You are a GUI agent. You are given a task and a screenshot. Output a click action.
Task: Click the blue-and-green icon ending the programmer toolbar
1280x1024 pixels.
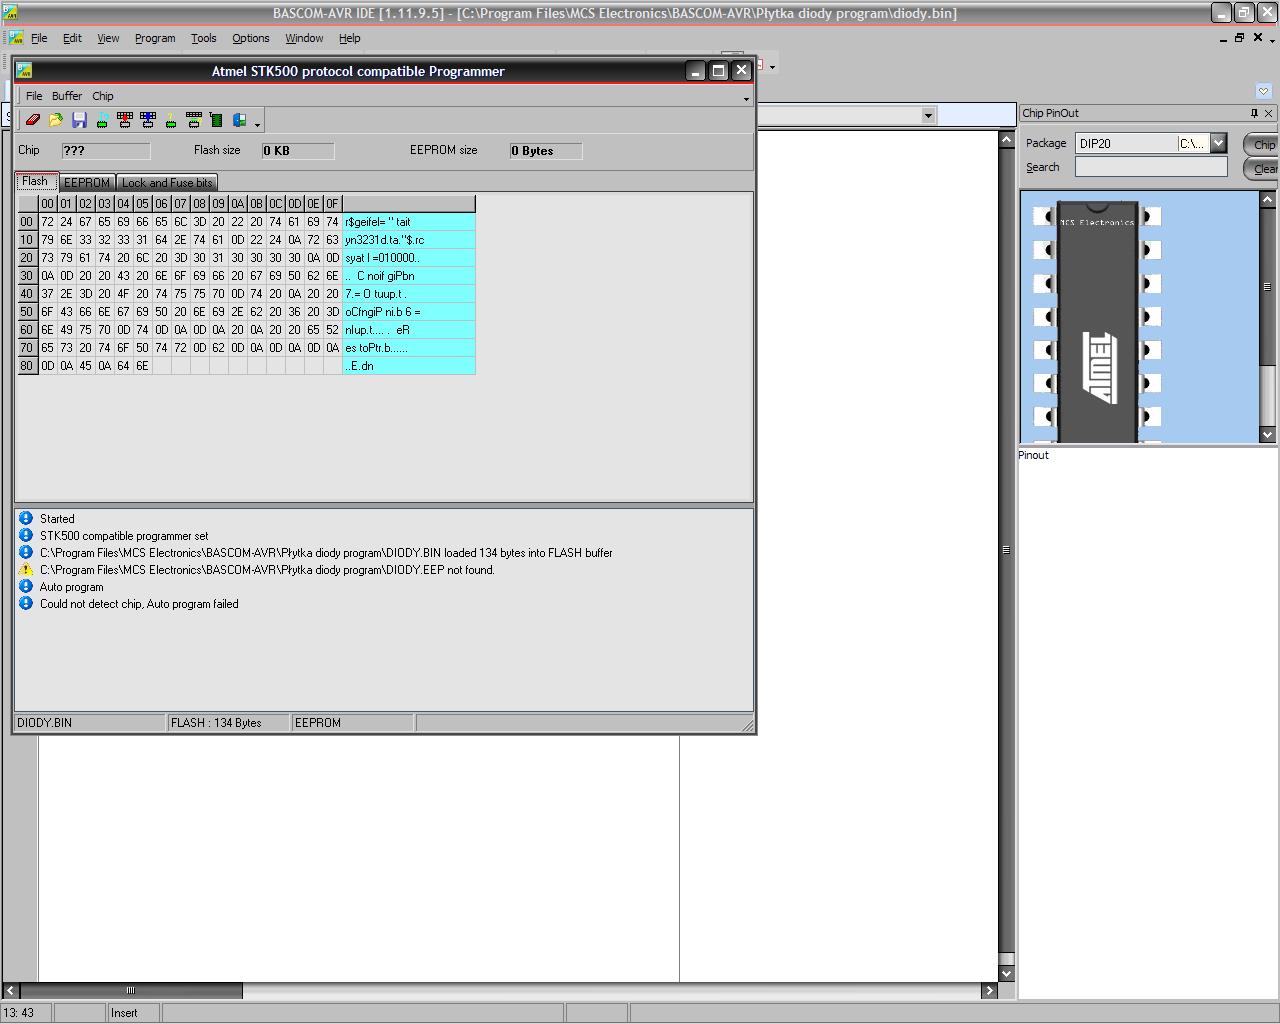240,121
